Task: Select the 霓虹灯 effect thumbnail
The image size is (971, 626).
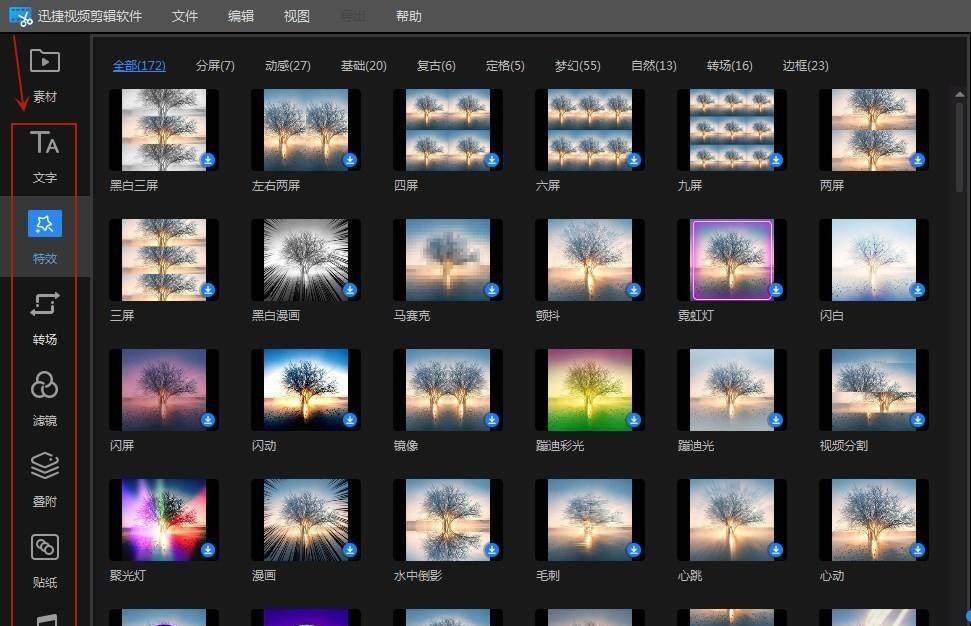Action: coord(732,260)
